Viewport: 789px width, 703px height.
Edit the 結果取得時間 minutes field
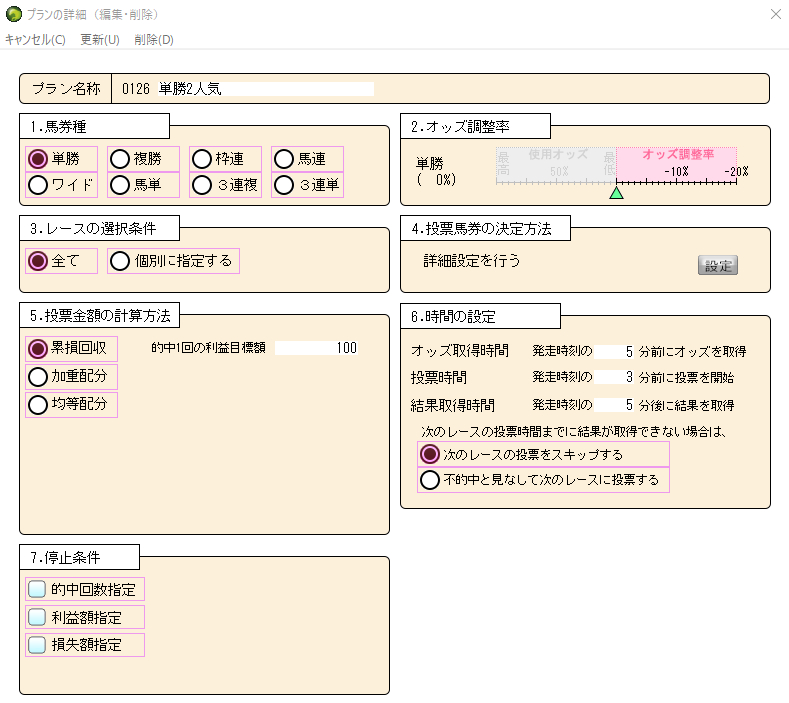click(614, 405)
